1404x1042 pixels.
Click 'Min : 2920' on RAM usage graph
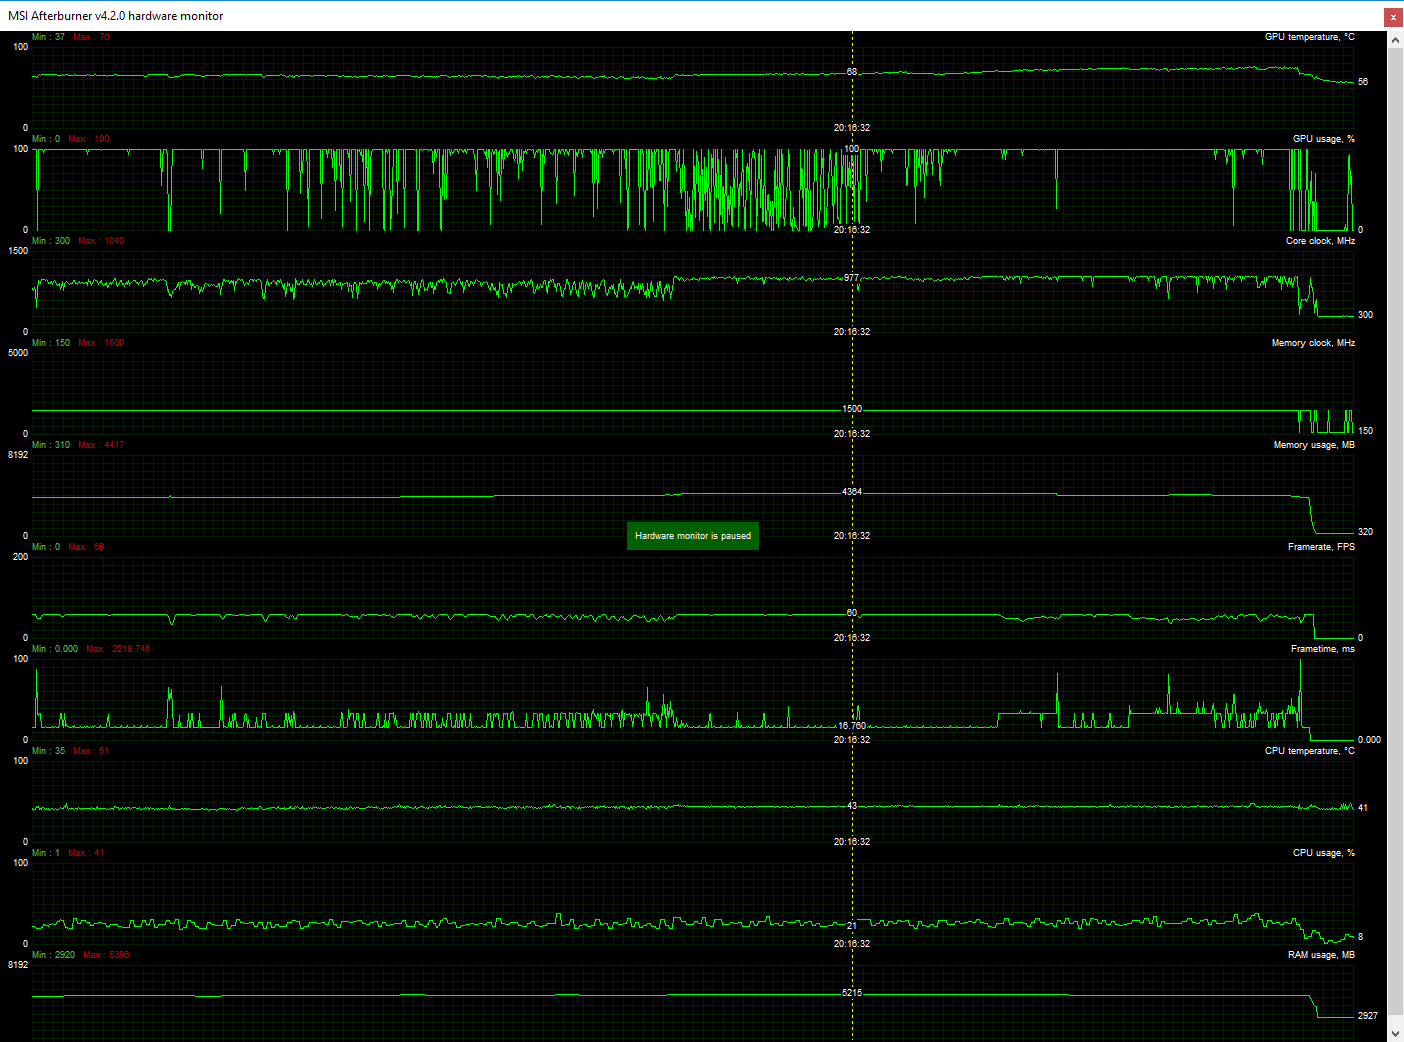(x=54, y=955)
